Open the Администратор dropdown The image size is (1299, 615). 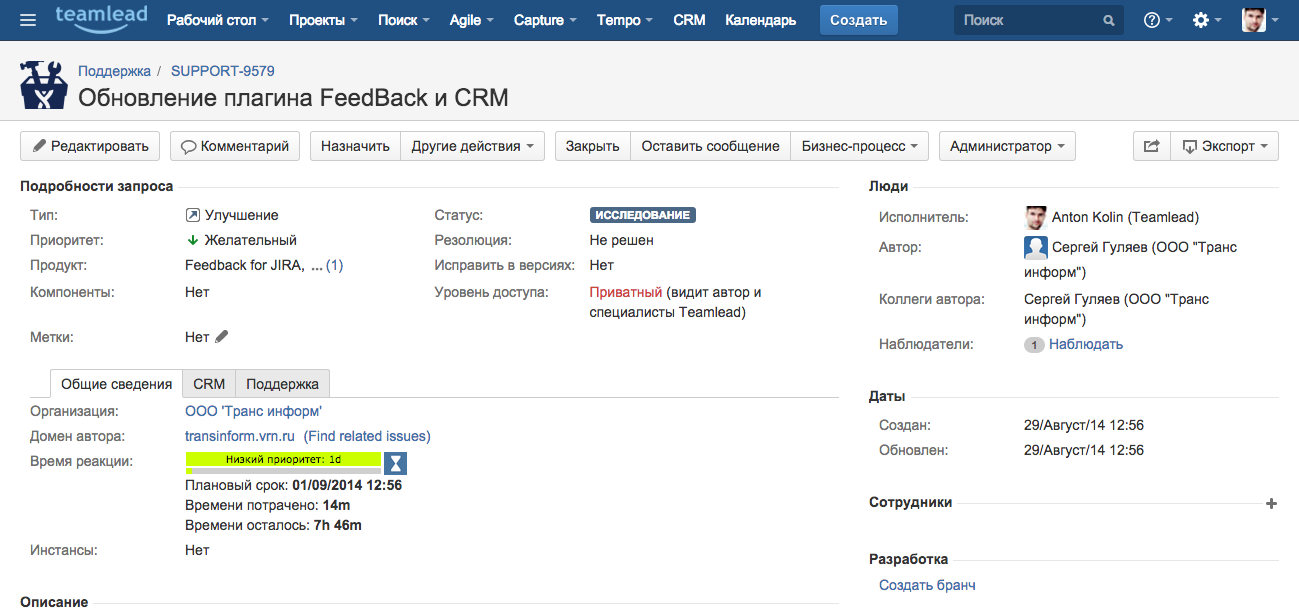1007,146
